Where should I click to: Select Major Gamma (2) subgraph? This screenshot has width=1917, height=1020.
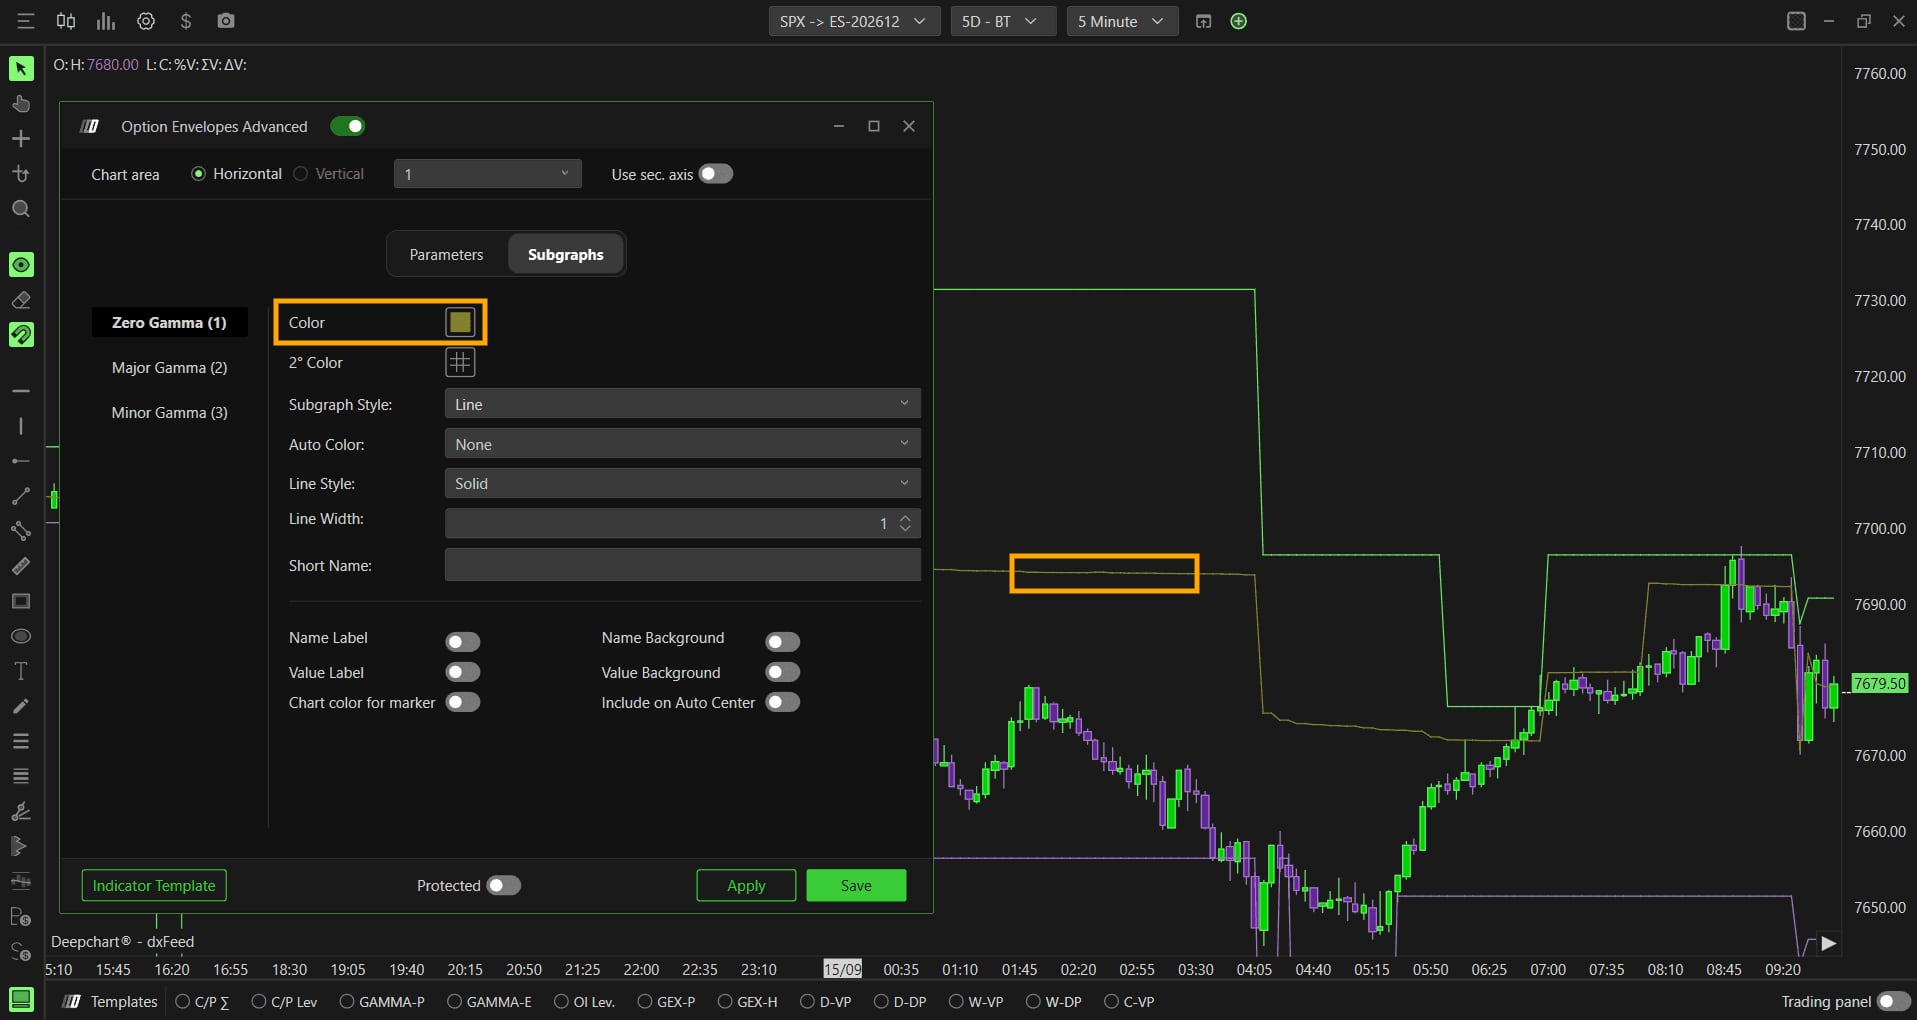point(169,367)
